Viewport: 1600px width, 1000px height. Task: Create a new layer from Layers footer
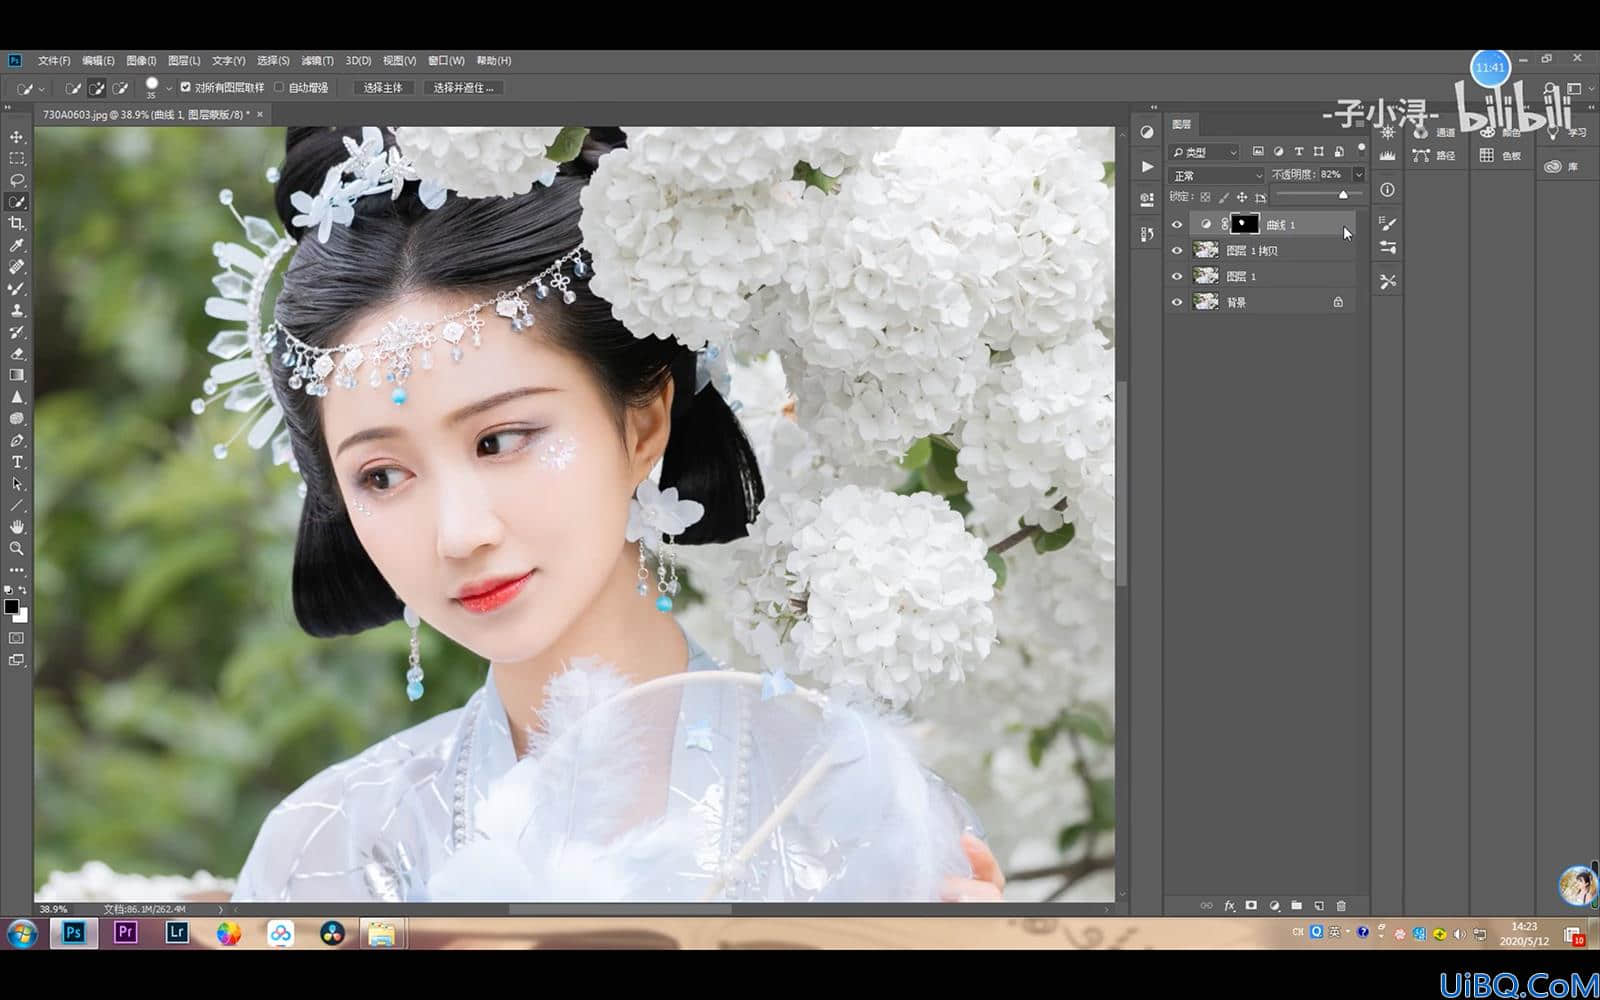point(1319,906)
